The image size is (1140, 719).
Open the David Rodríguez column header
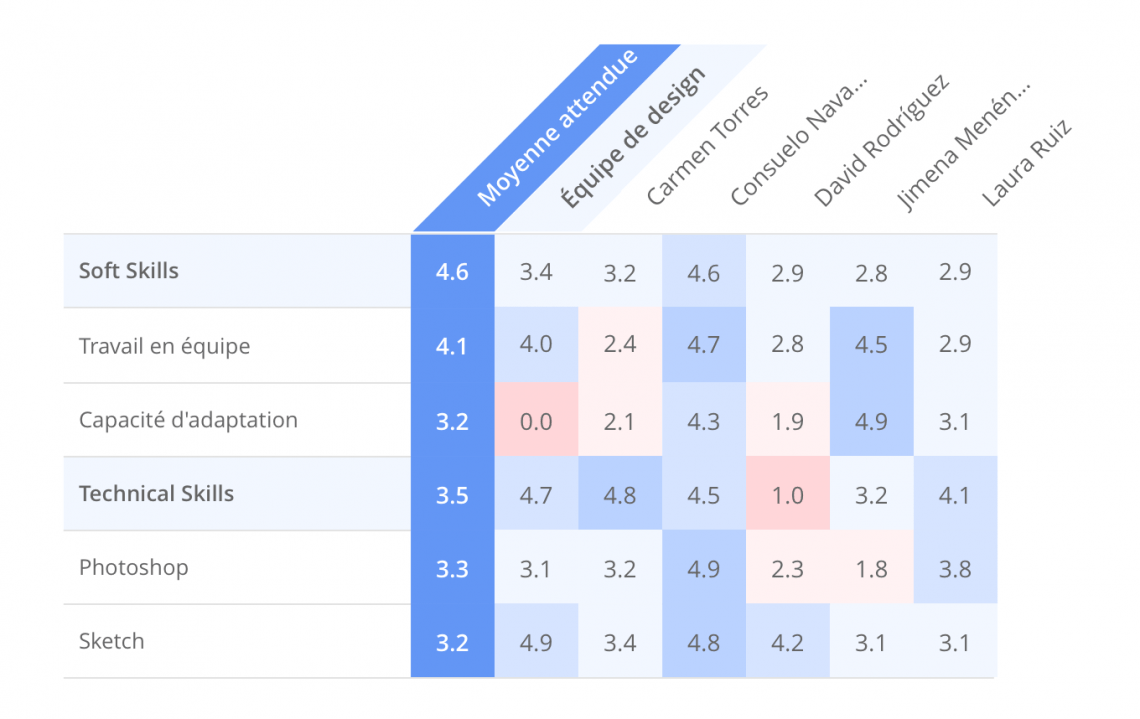point(881,140)
